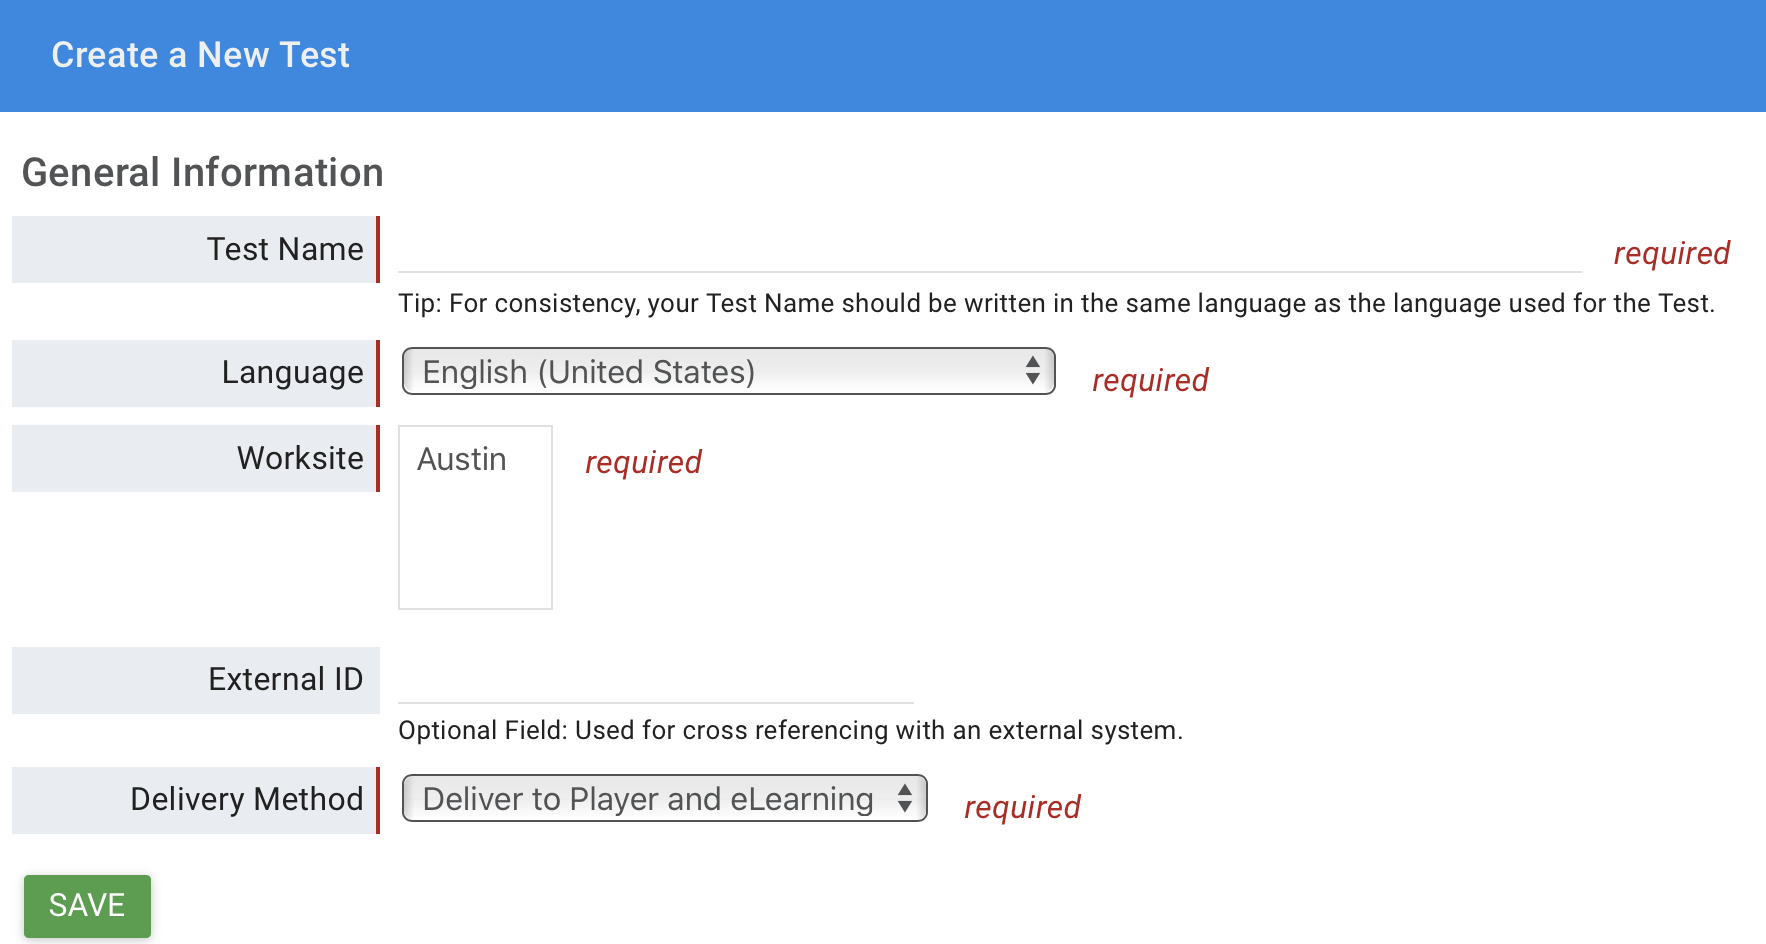This screenshot has height=944, width=1766.
Task: Click the required marker beside Delivery Method
Action: tap(1021, 807)
